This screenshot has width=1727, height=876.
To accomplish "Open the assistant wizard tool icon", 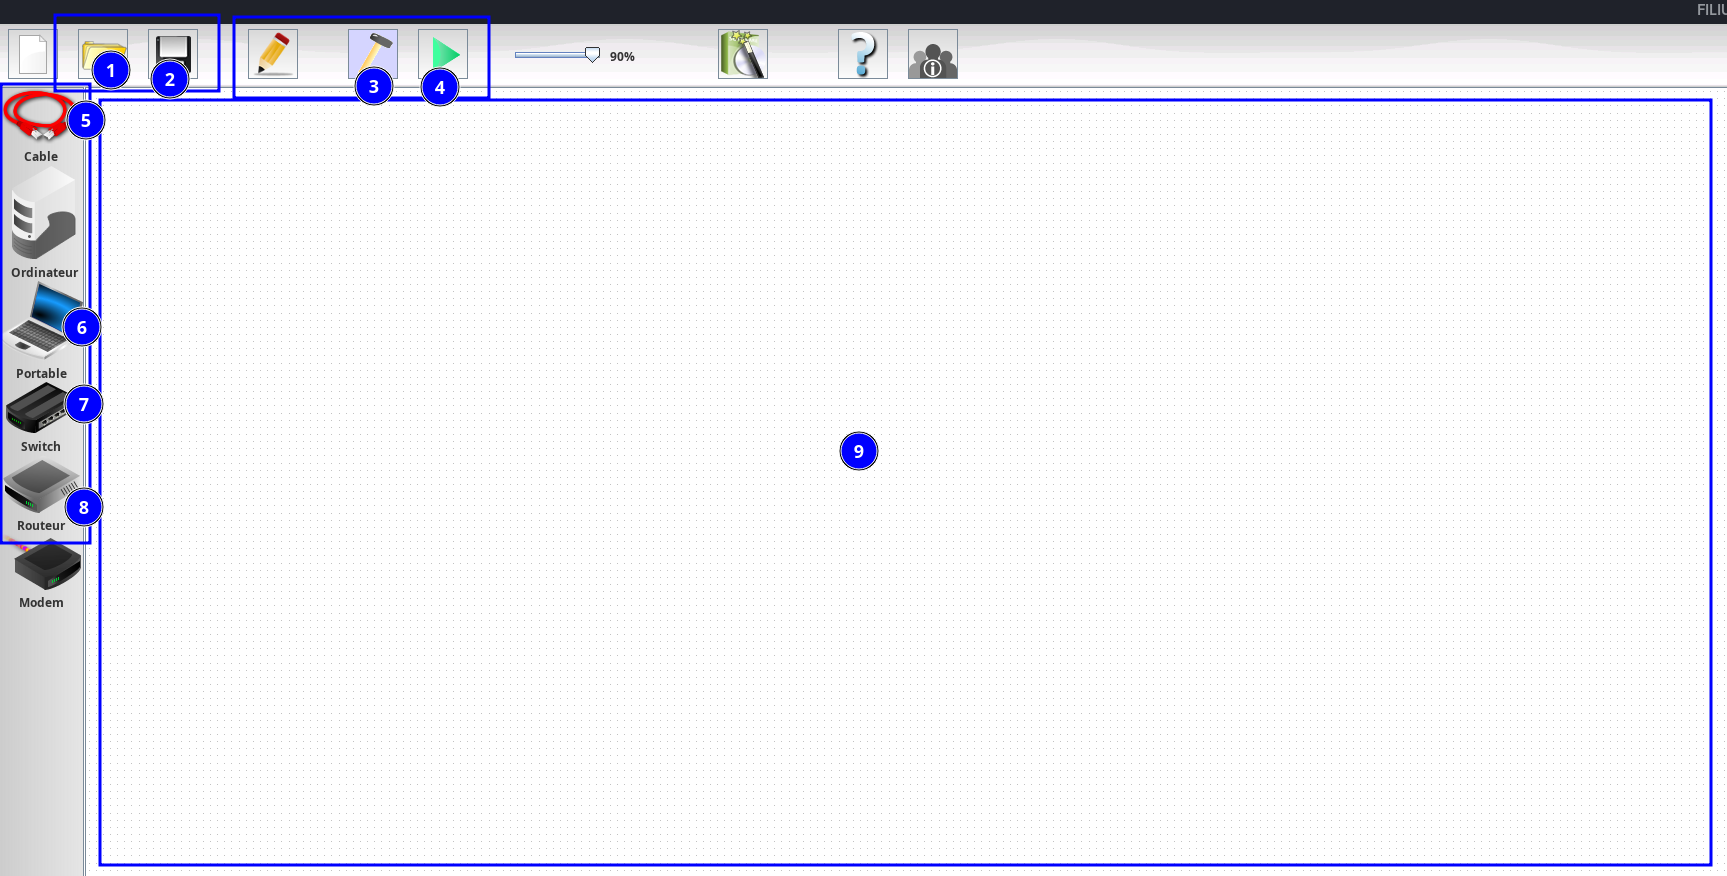I will tap(743, 54).
